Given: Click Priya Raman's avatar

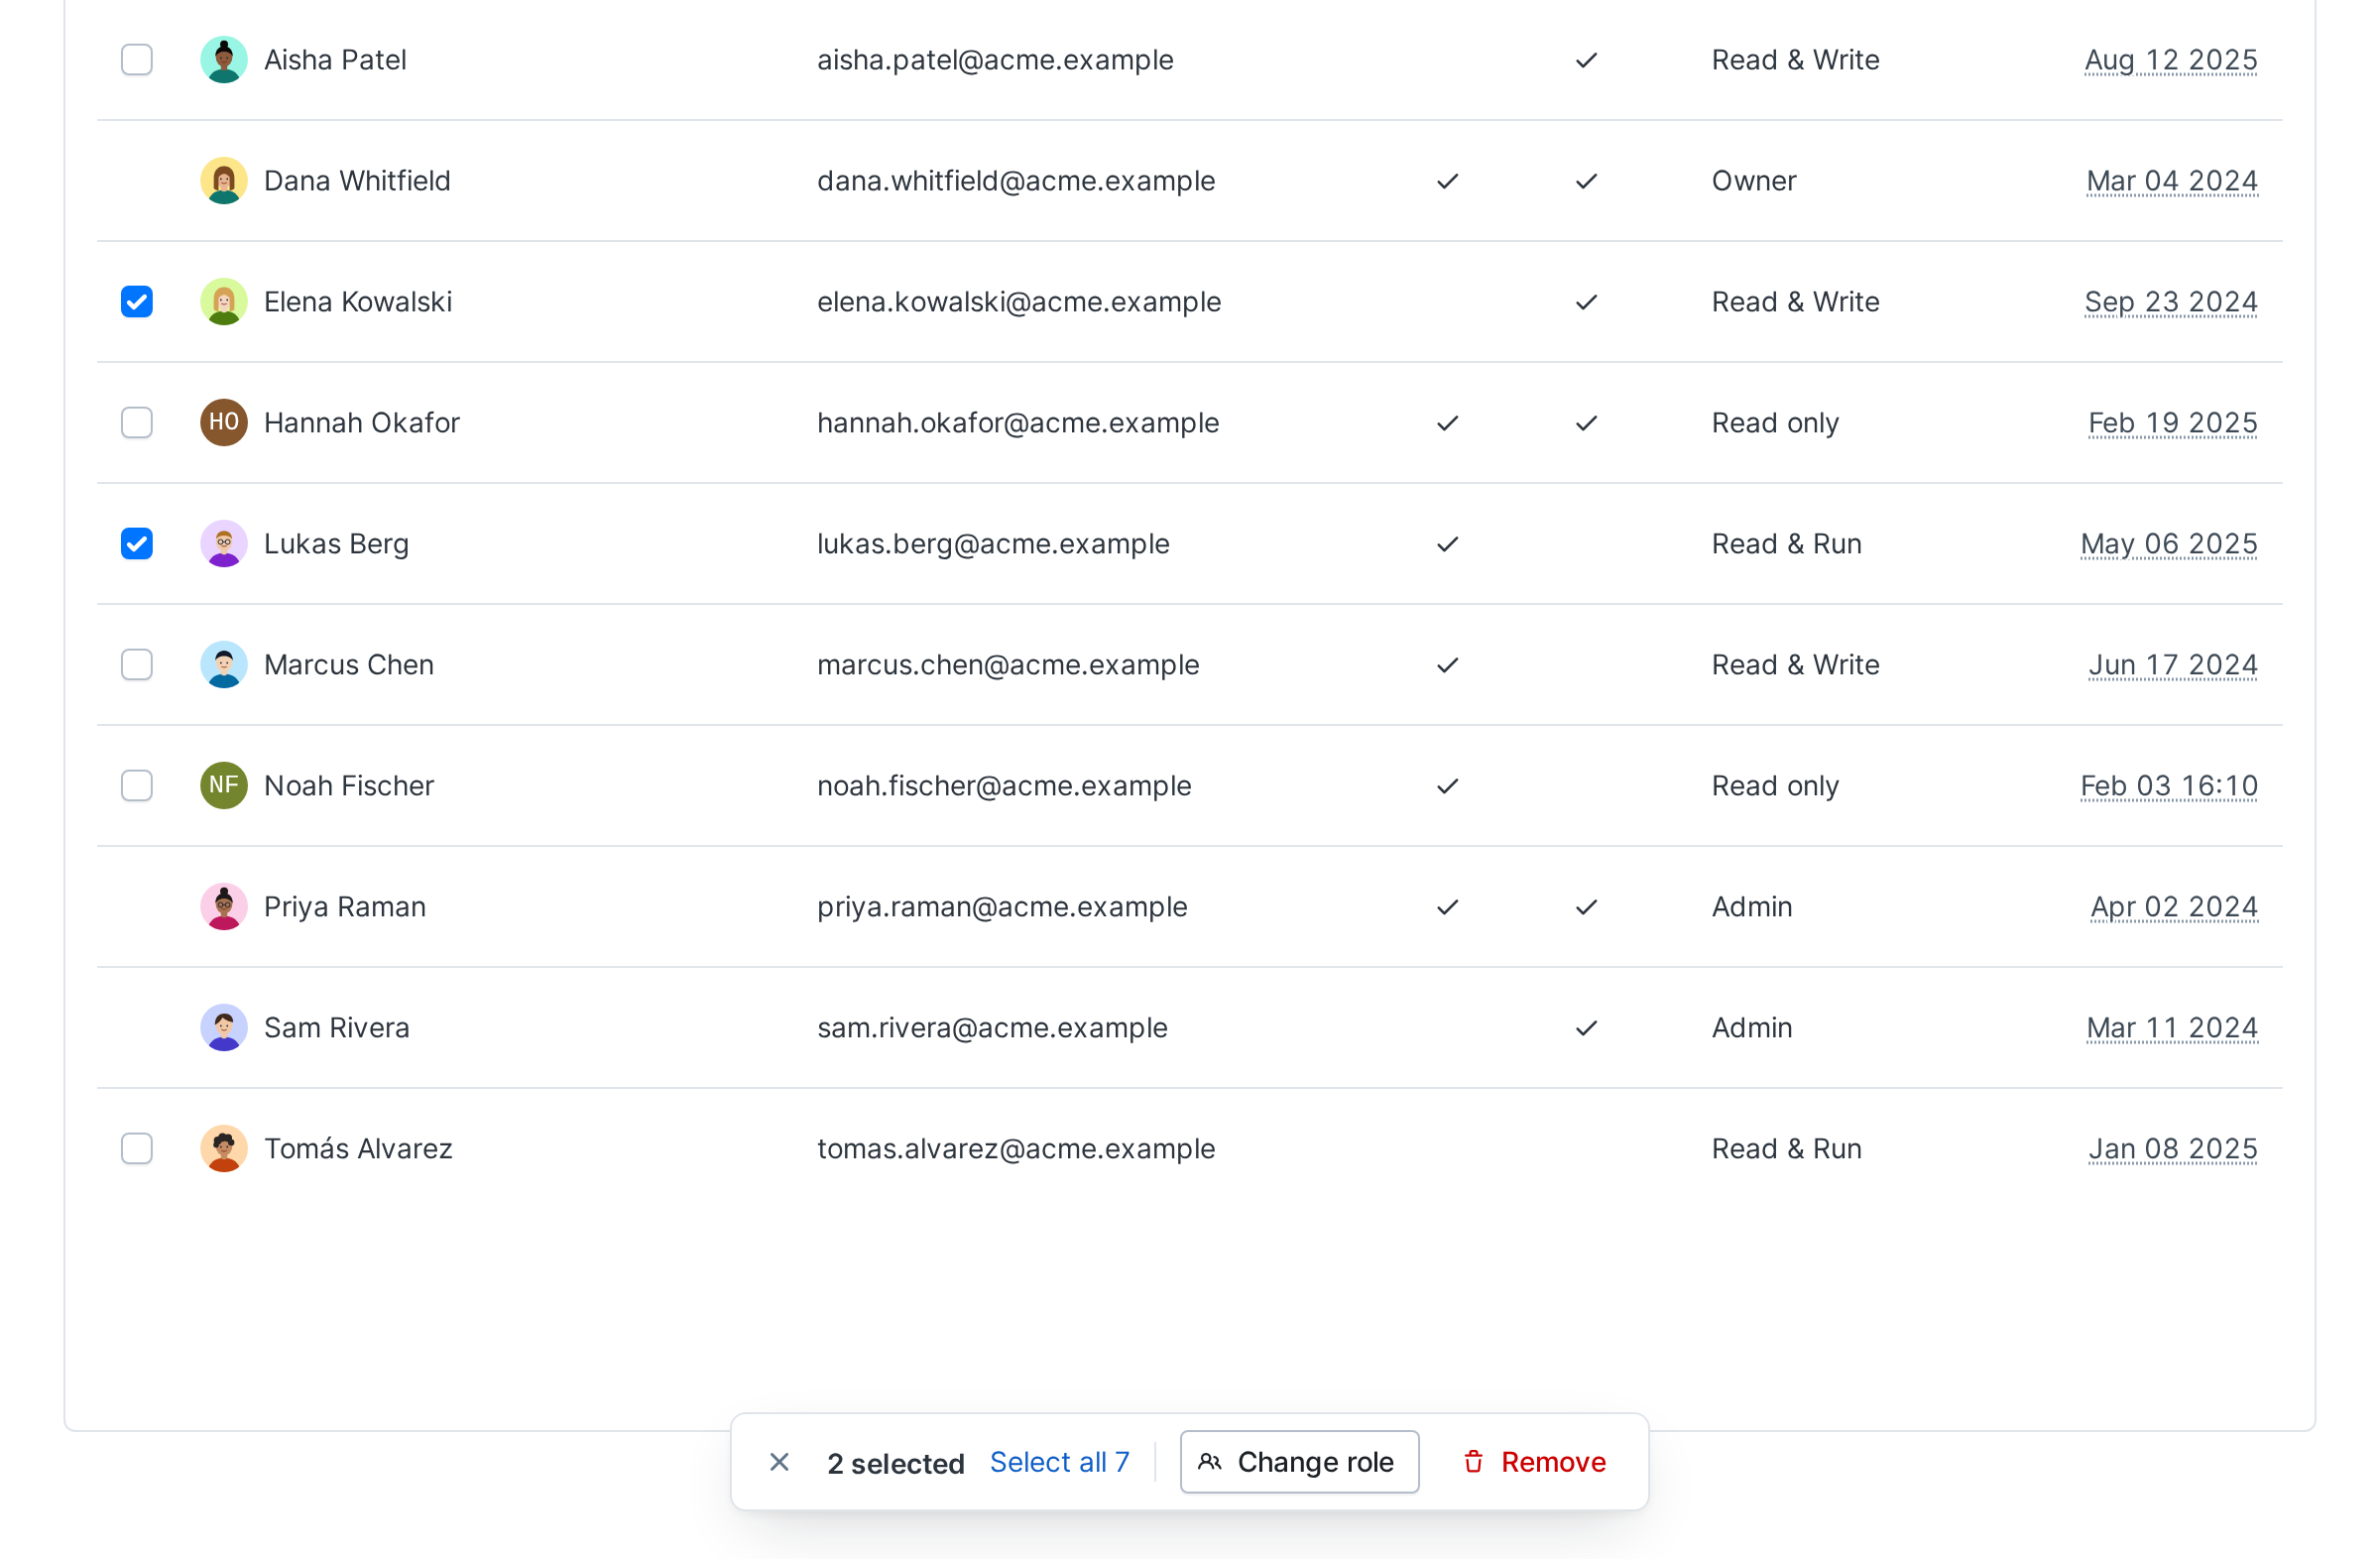Looking at the screenshot, I should point(224,907).
